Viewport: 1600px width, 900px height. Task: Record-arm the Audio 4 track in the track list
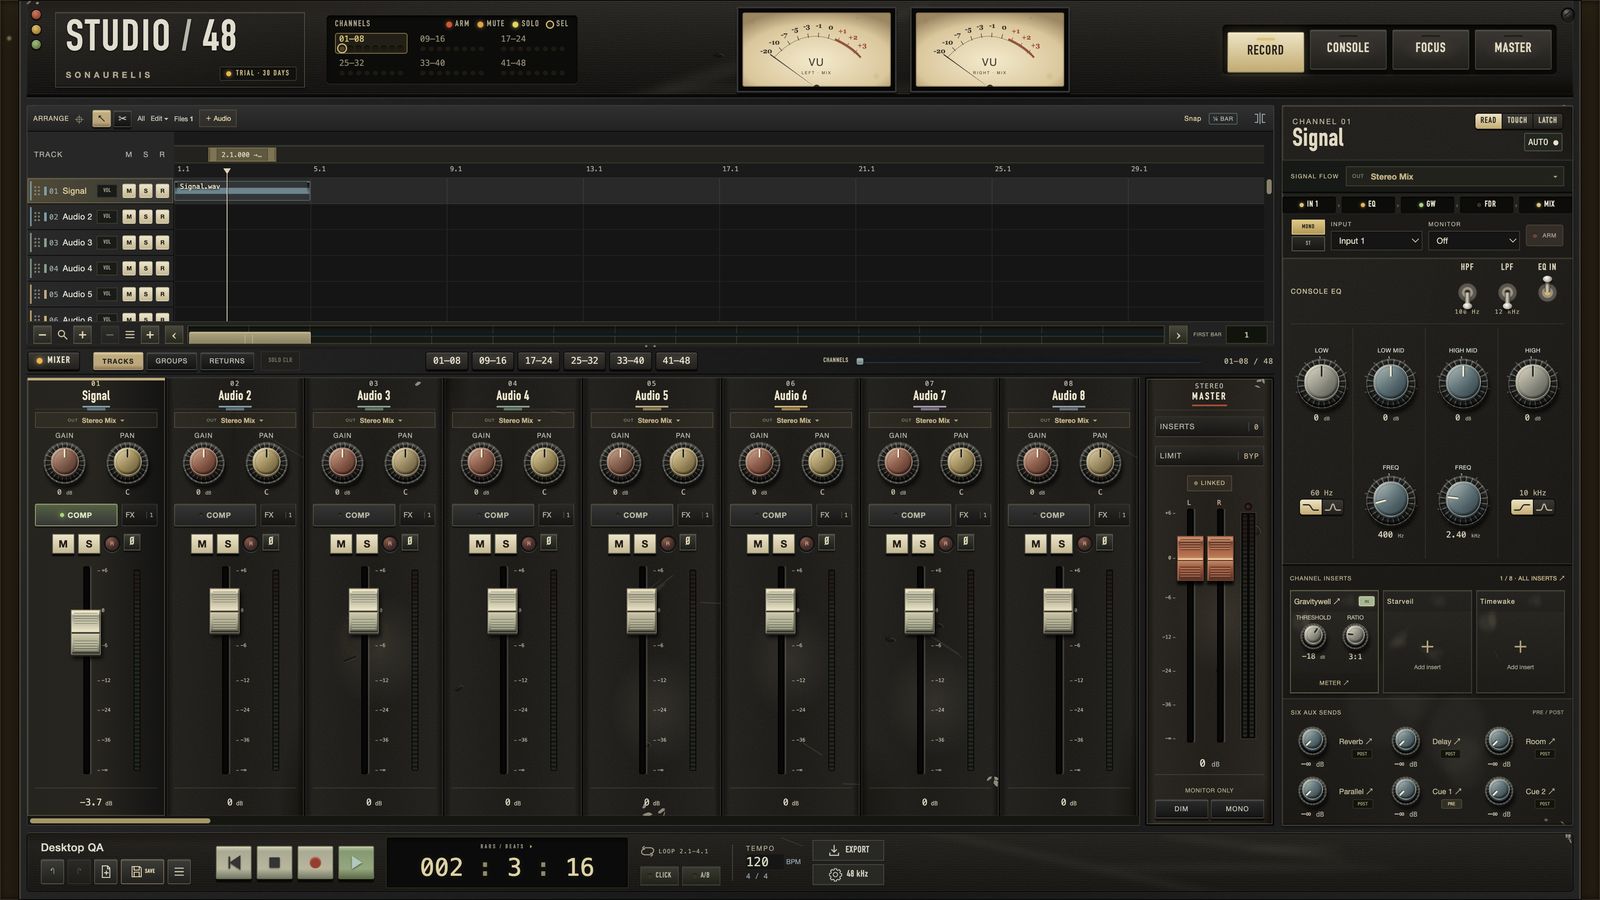point(162,268)
